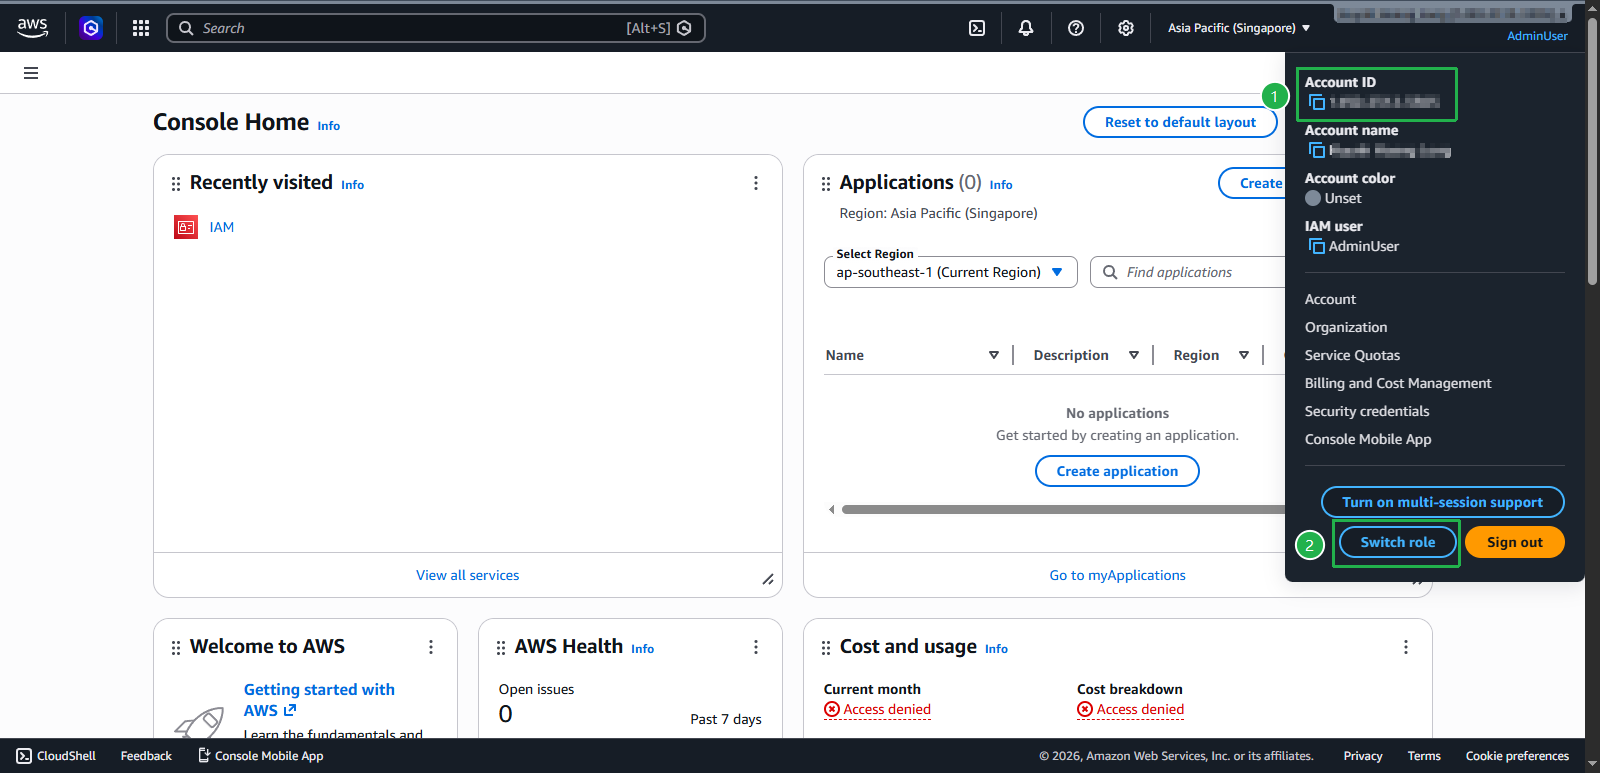Open the IAM recently visited link

tap(222, 227)
